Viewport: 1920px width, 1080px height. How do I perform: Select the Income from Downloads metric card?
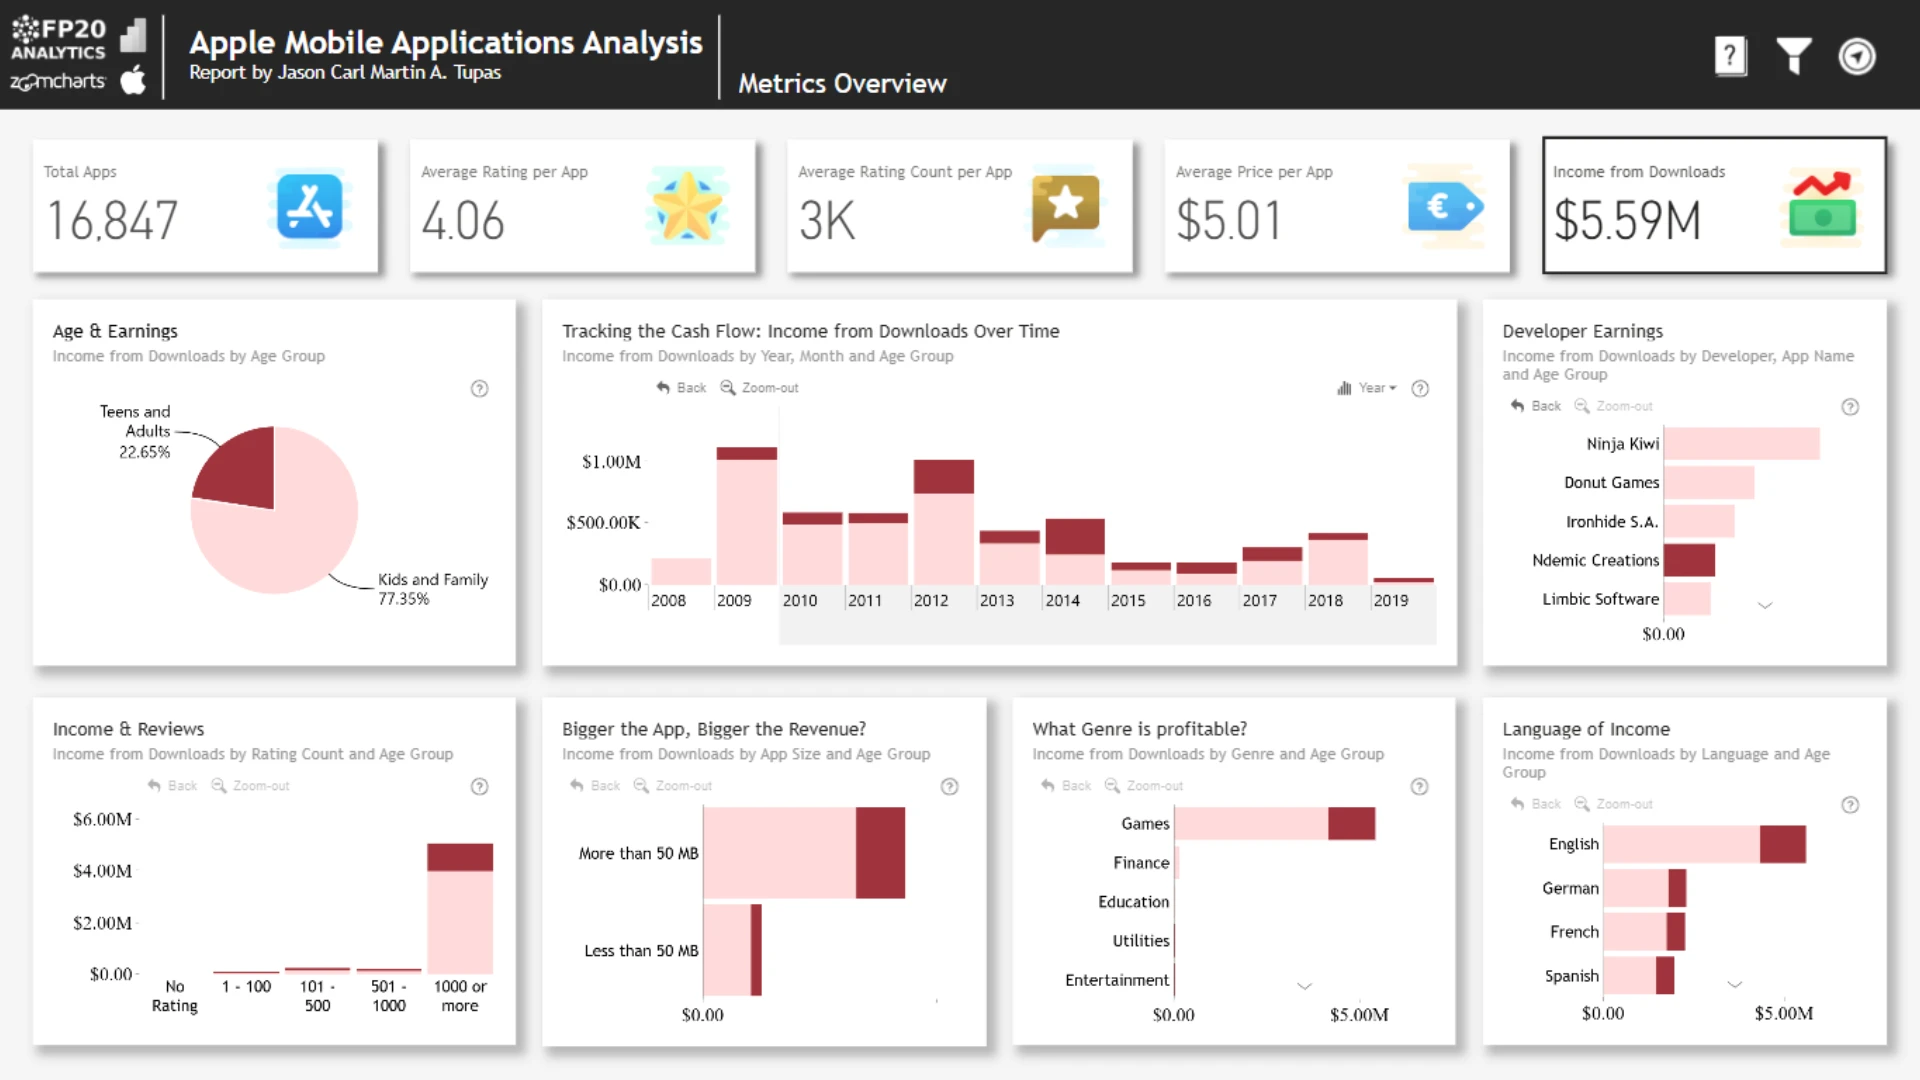(1713, 206)
